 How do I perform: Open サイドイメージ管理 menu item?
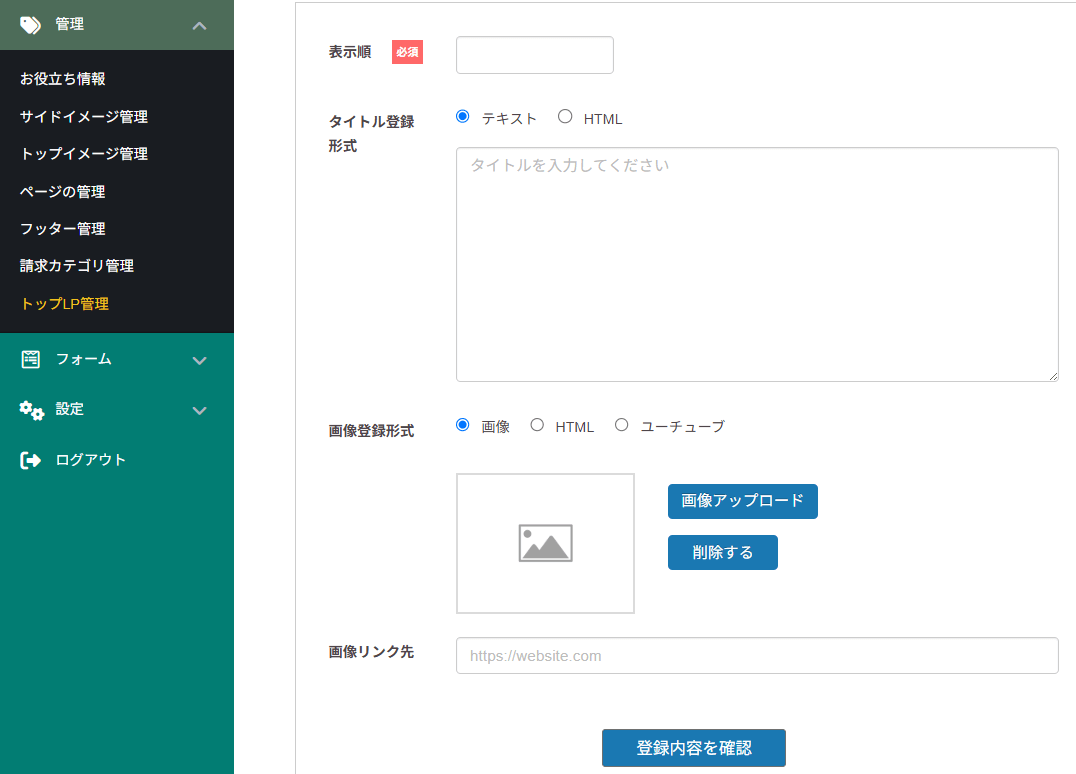tap(84, 117)
